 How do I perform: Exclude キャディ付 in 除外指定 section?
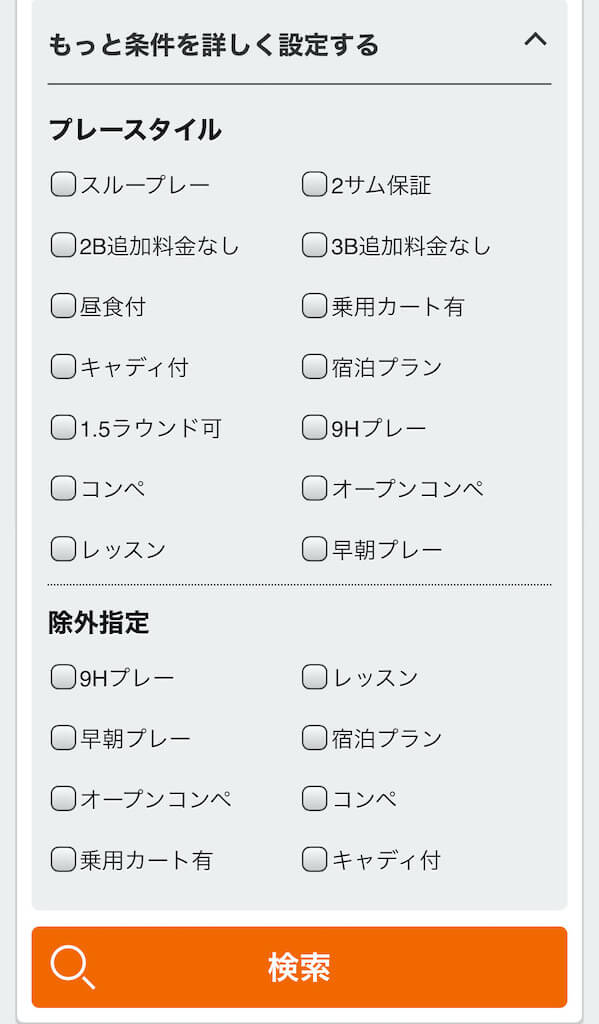click(314, 859)
